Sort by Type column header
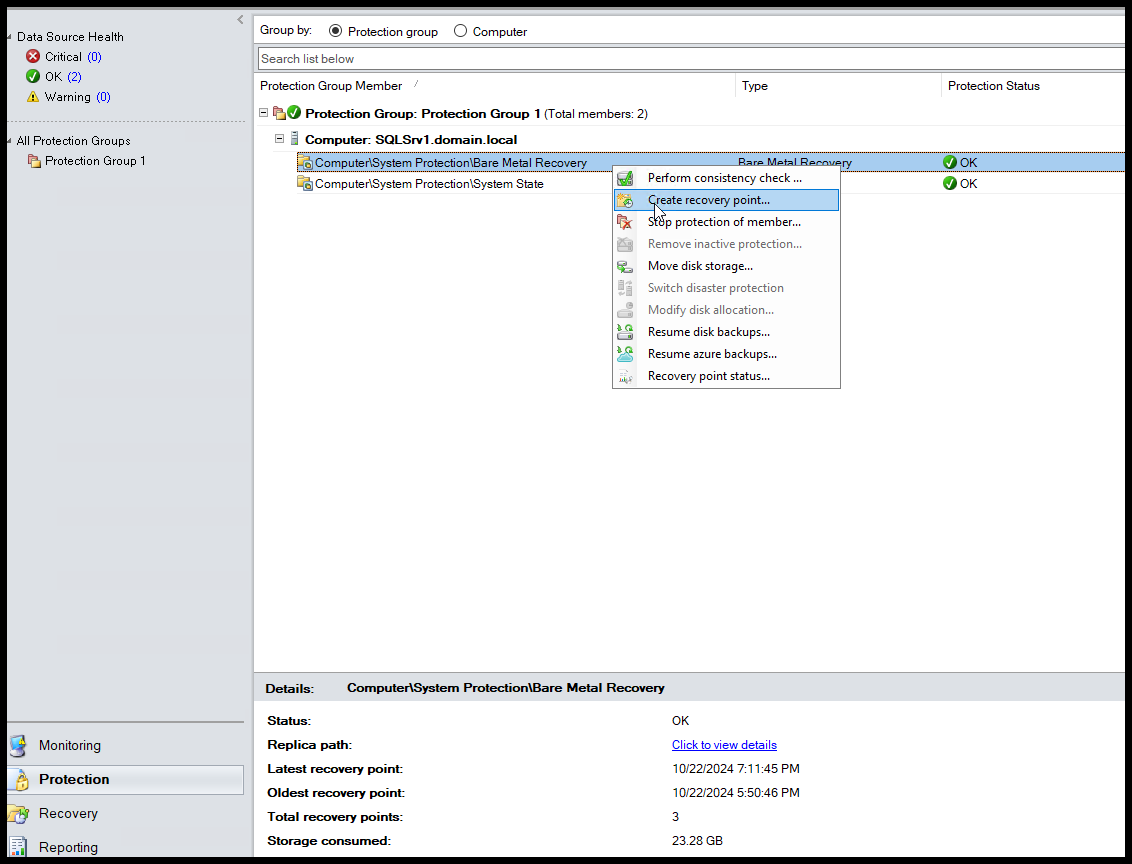Viewport: 1132px width, 864px height. click(838, 86)
